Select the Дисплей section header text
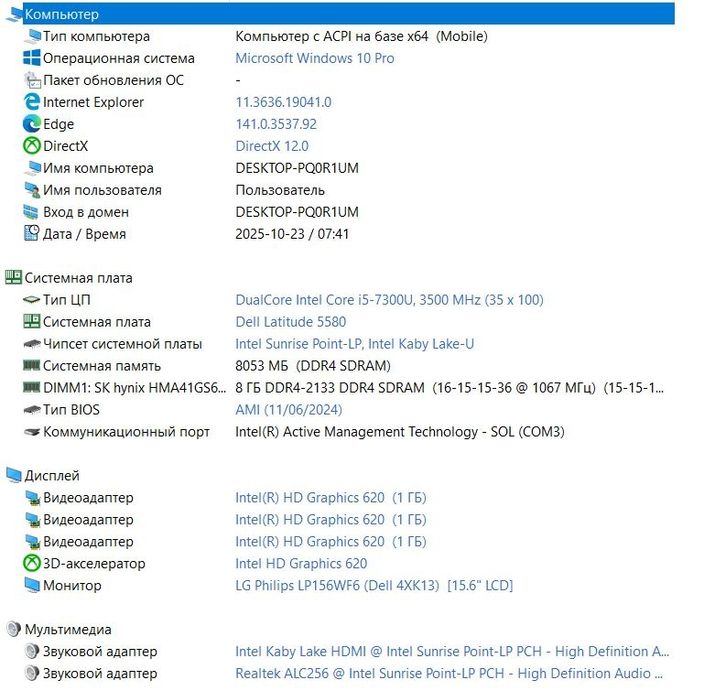 click(52, 476)
